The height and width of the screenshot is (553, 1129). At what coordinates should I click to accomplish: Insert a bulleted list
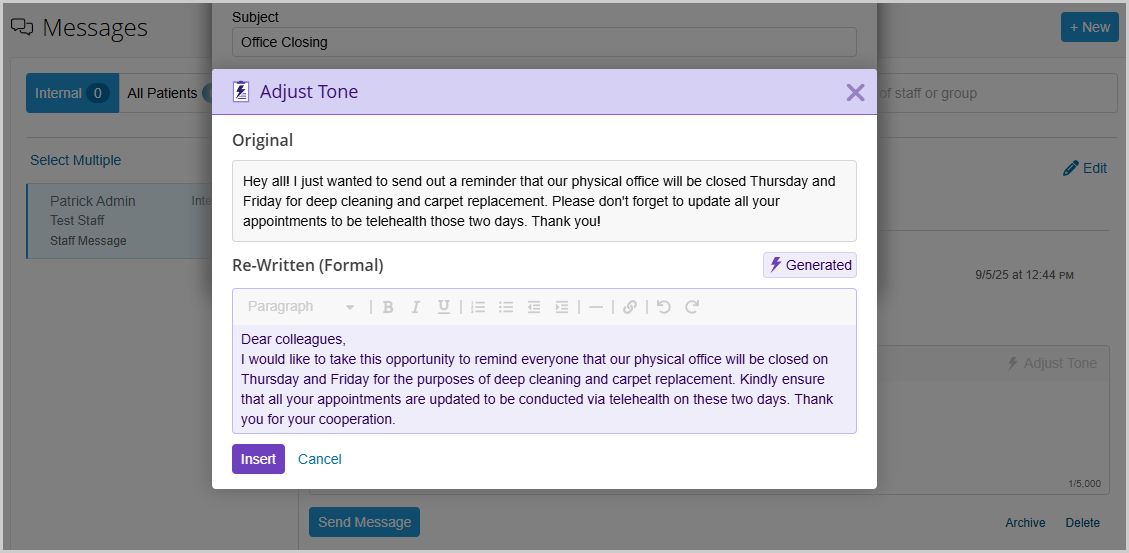click(506, 307)
